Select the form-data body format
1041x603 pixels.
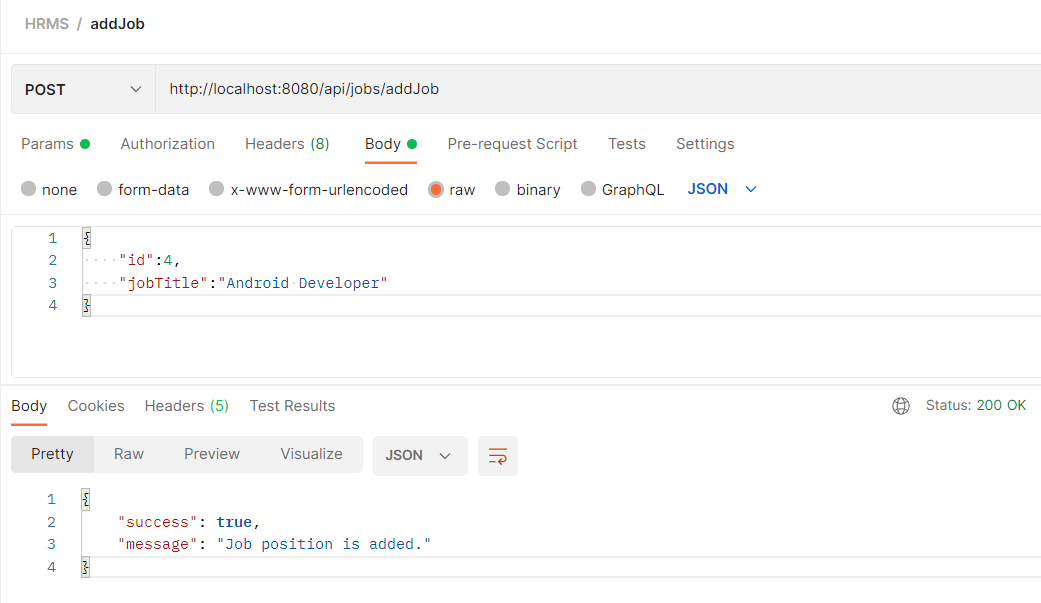coord(142,189)
